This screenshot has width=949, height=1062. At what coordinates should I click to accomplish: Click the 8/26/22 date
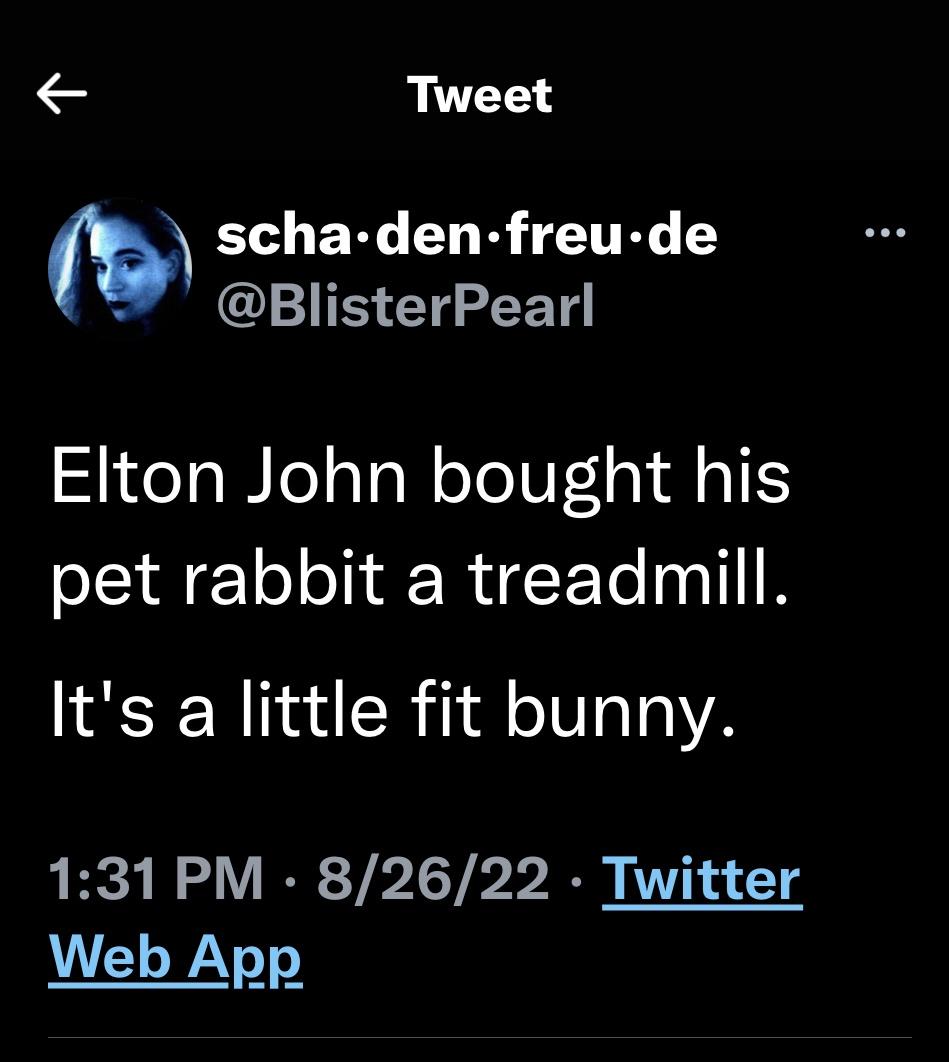click(x=432, y=880)
